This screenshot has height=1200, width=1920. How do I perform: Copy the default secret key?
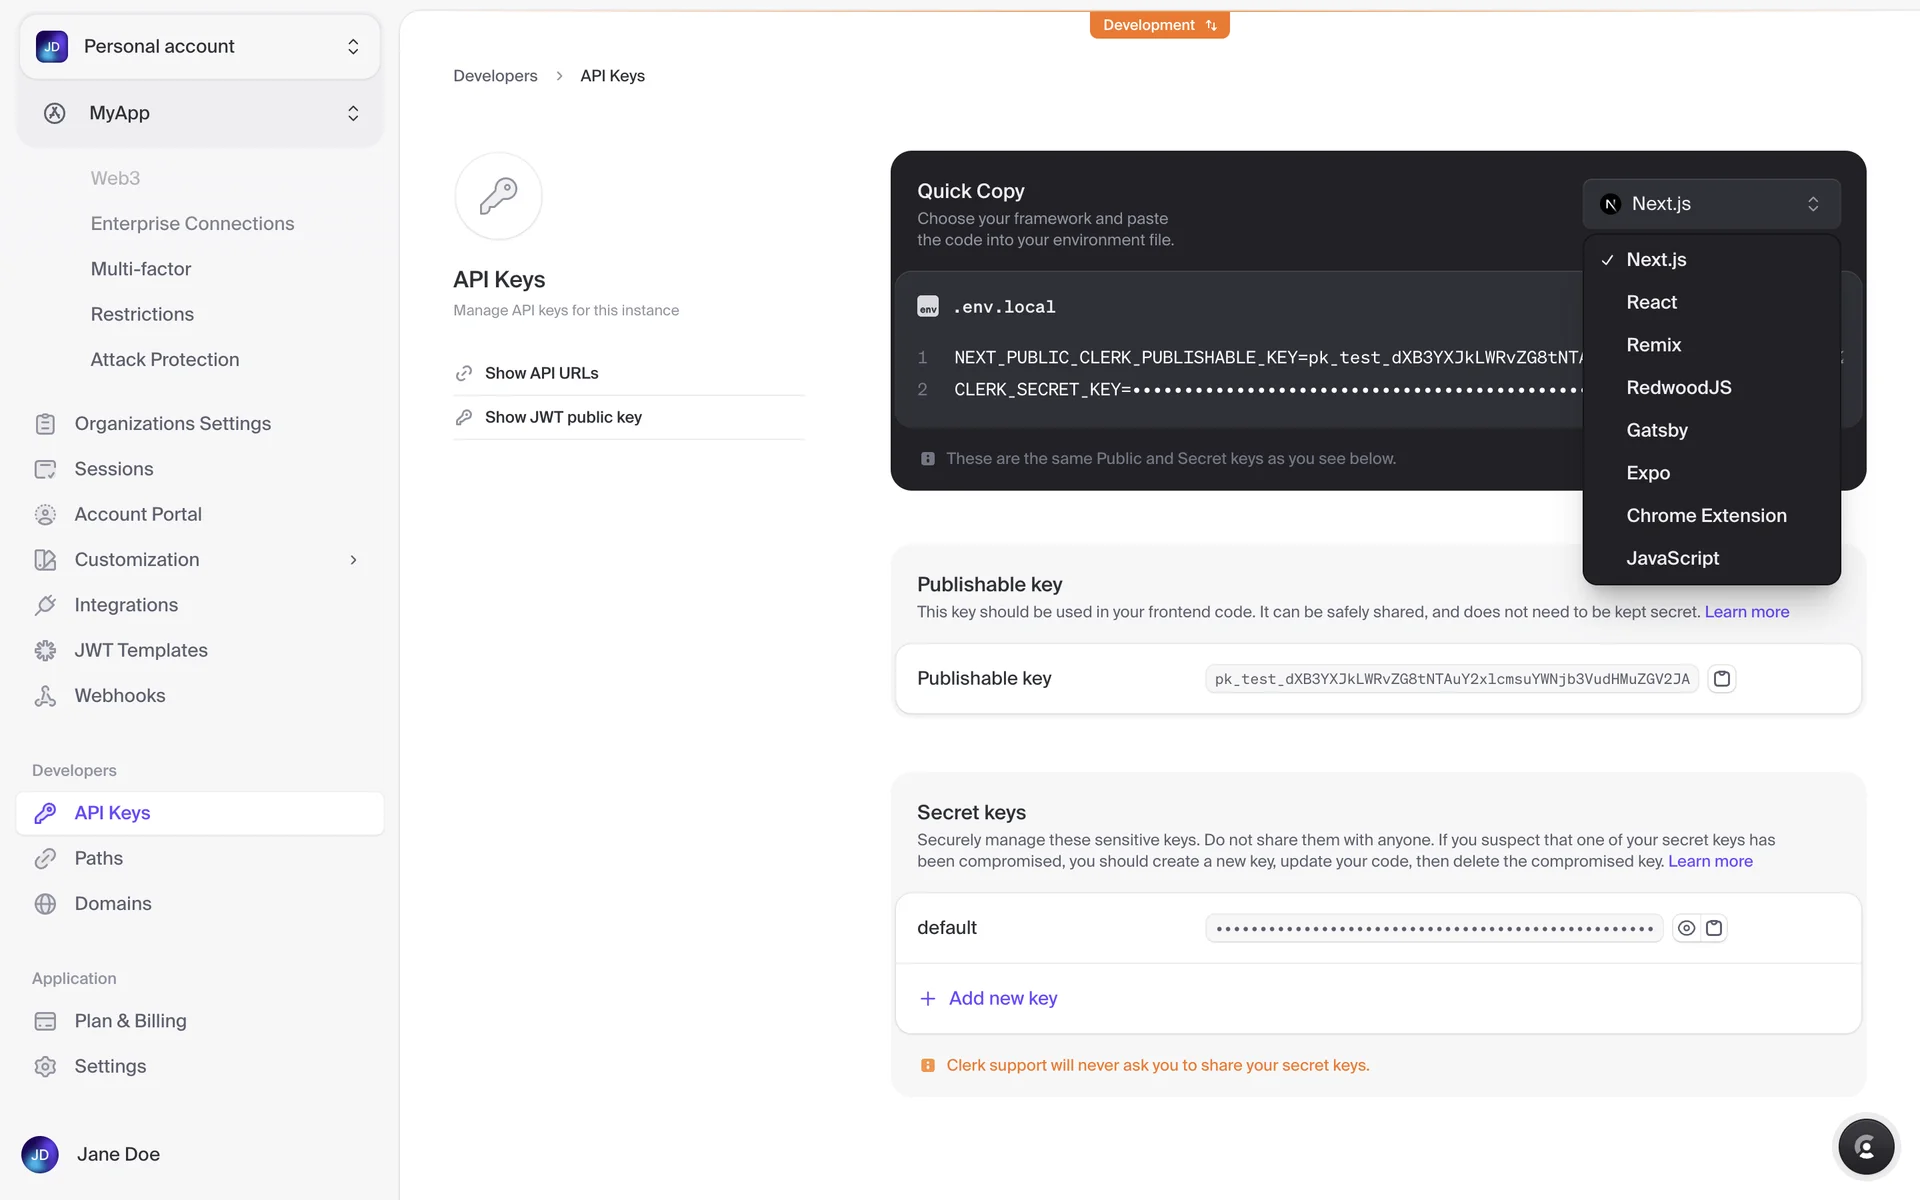(1714, 928)
